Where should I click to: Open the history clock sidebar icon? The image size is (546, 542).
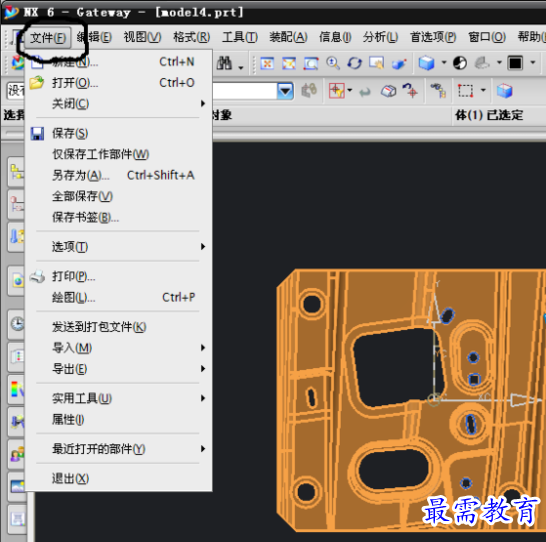[17, 324]
